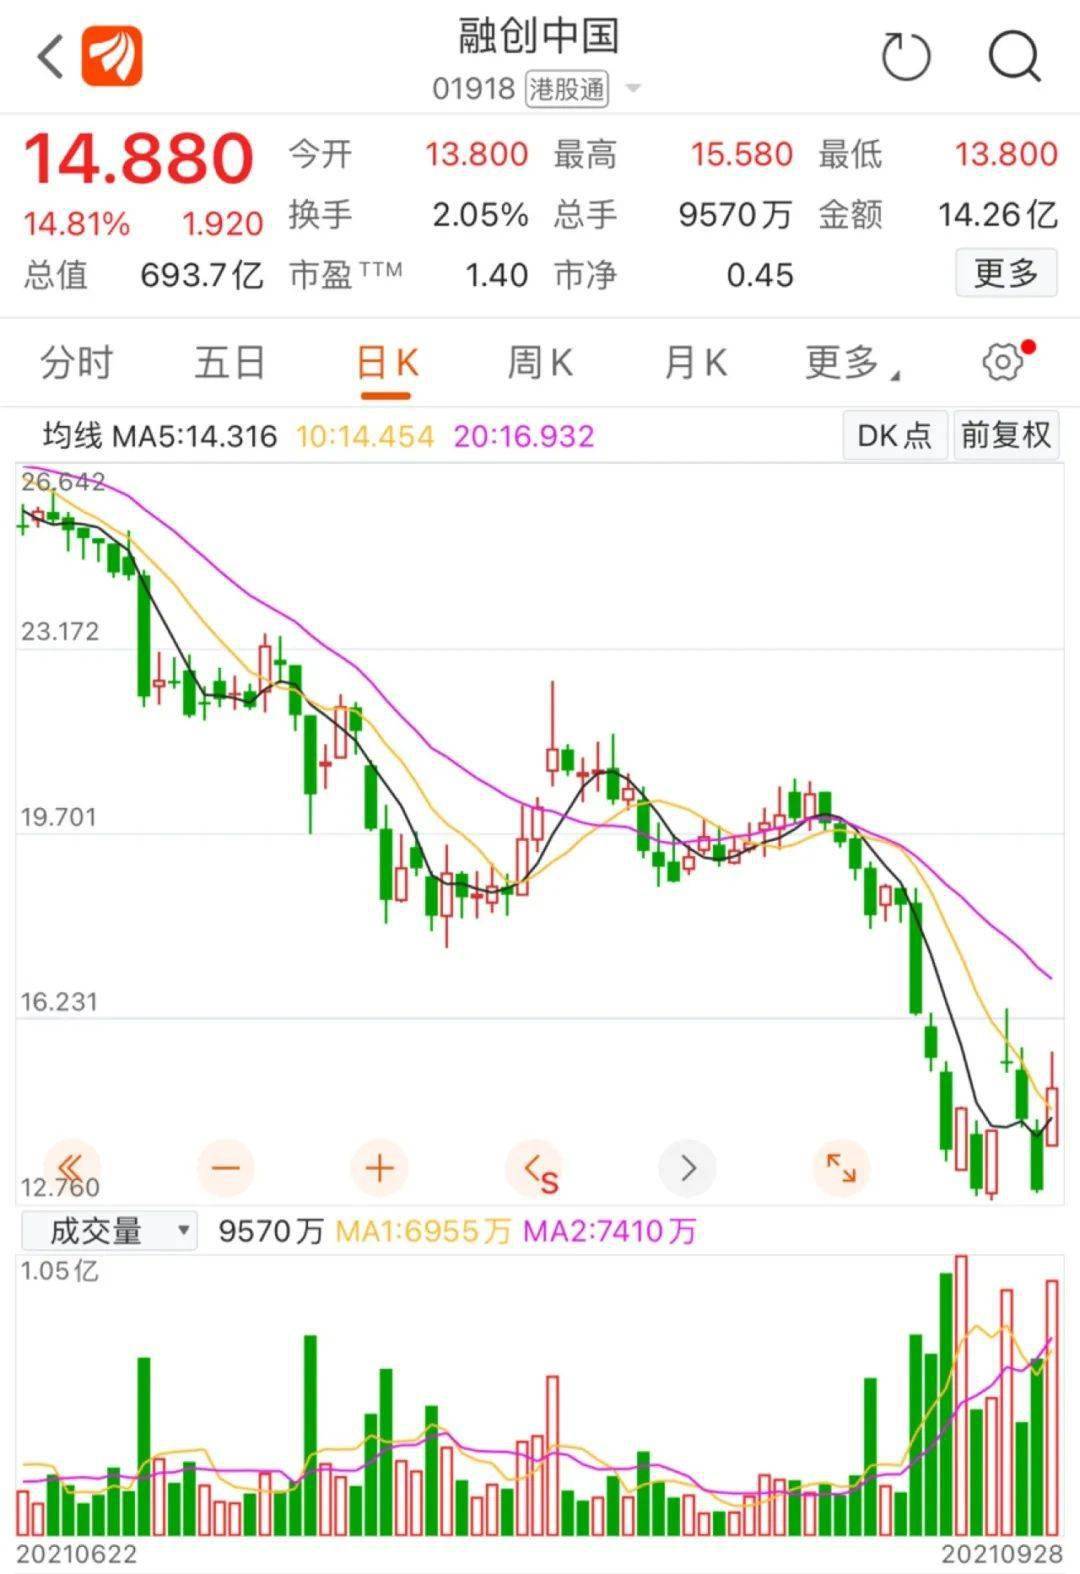Viewport: 1080px width, 1574px height.
Task: Open the orange app logo icon
Action: 112,57
